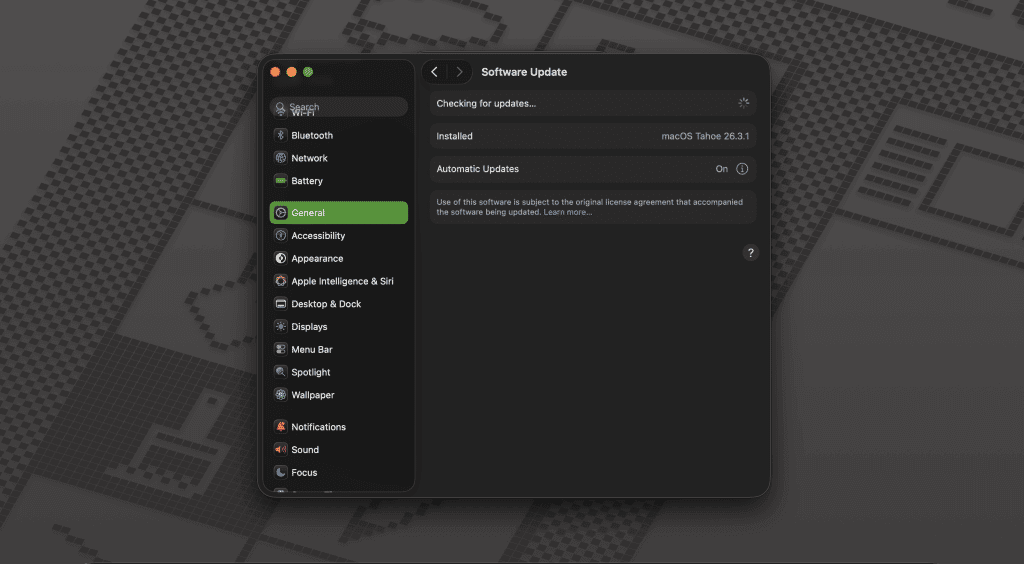The width and height of the screenshot is (1024, 564).
Task: Open Automatic Updates info button
Action: coord(742,169)
